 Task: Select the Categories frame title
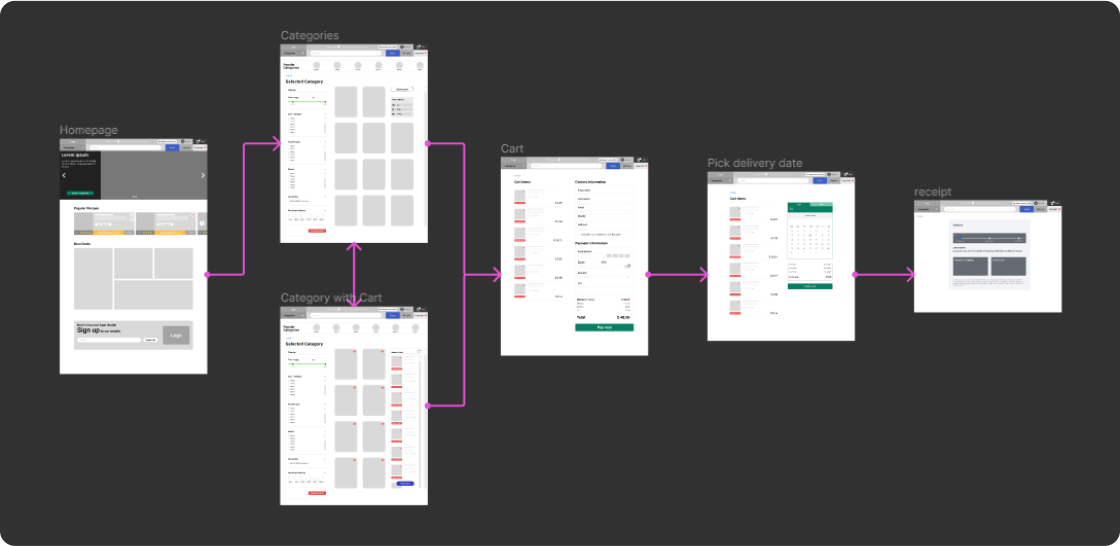coord(309,36)
